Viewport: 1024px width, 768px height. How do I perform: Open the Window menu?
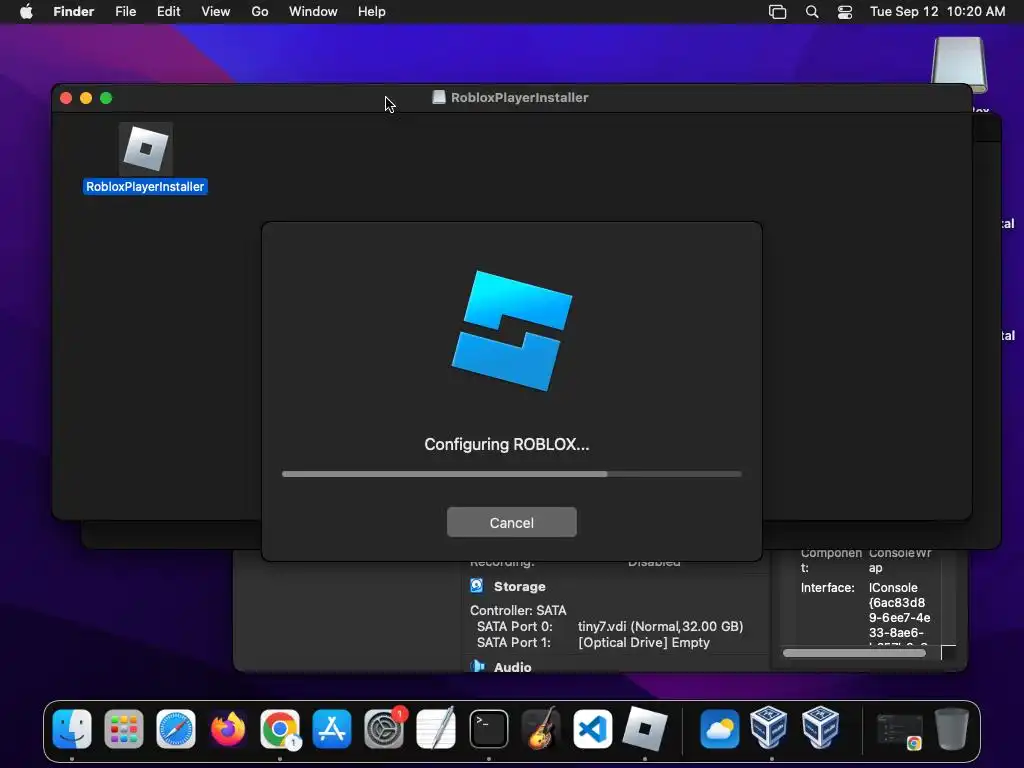[x=313, y=12]
